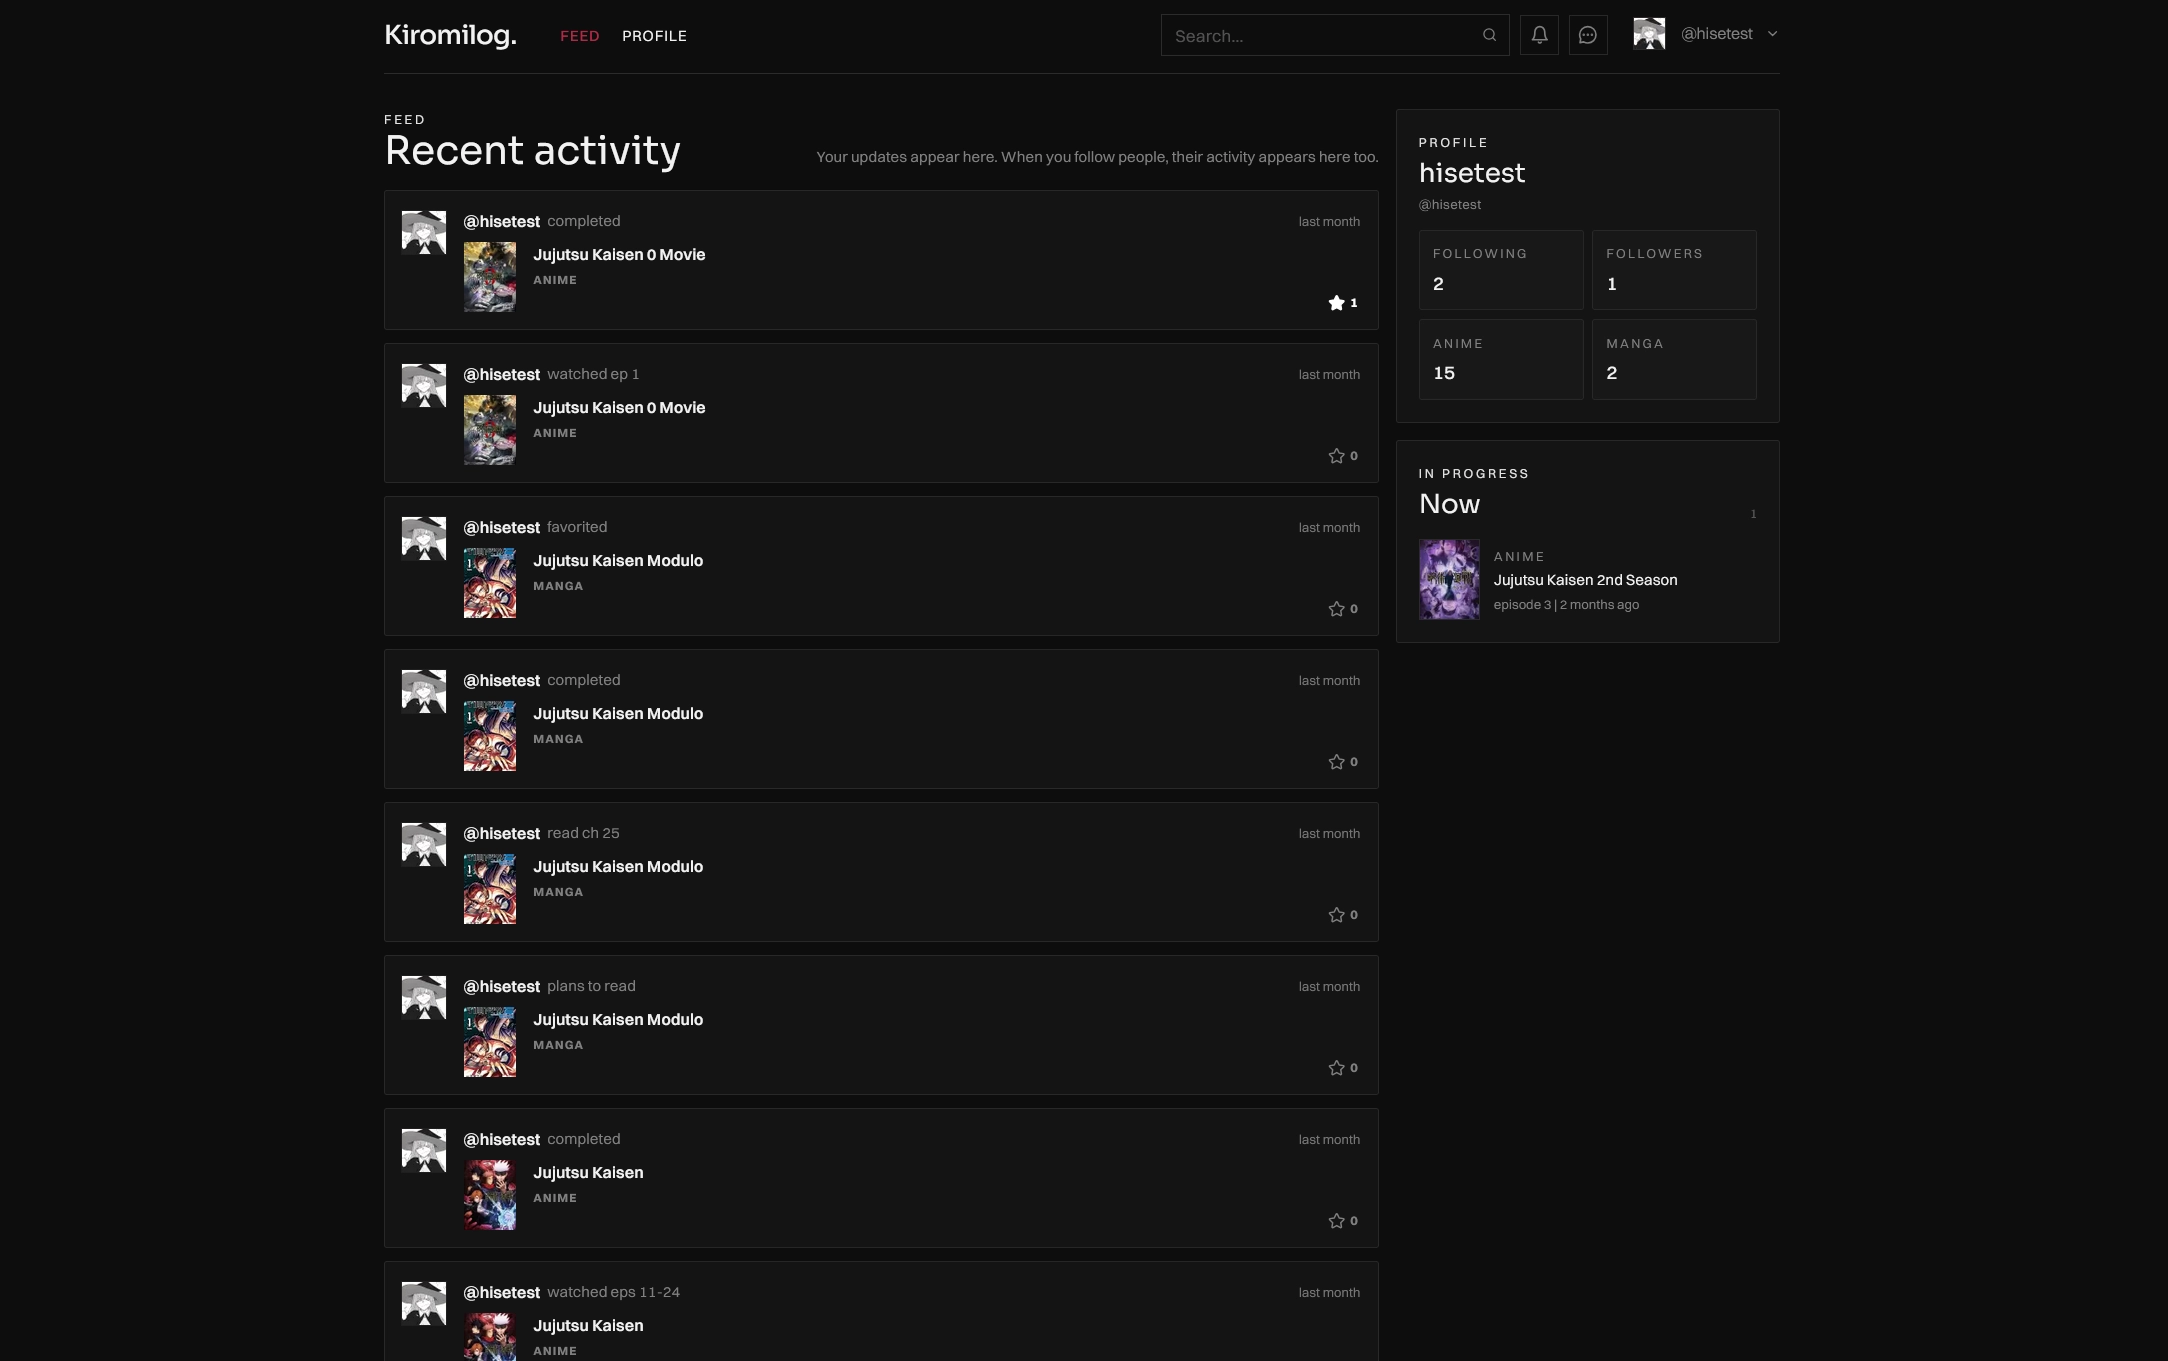
Task: Click Jujutsu Kaisen 2nd Season cover thumbnail
Action: click(x=1449, y=580)
